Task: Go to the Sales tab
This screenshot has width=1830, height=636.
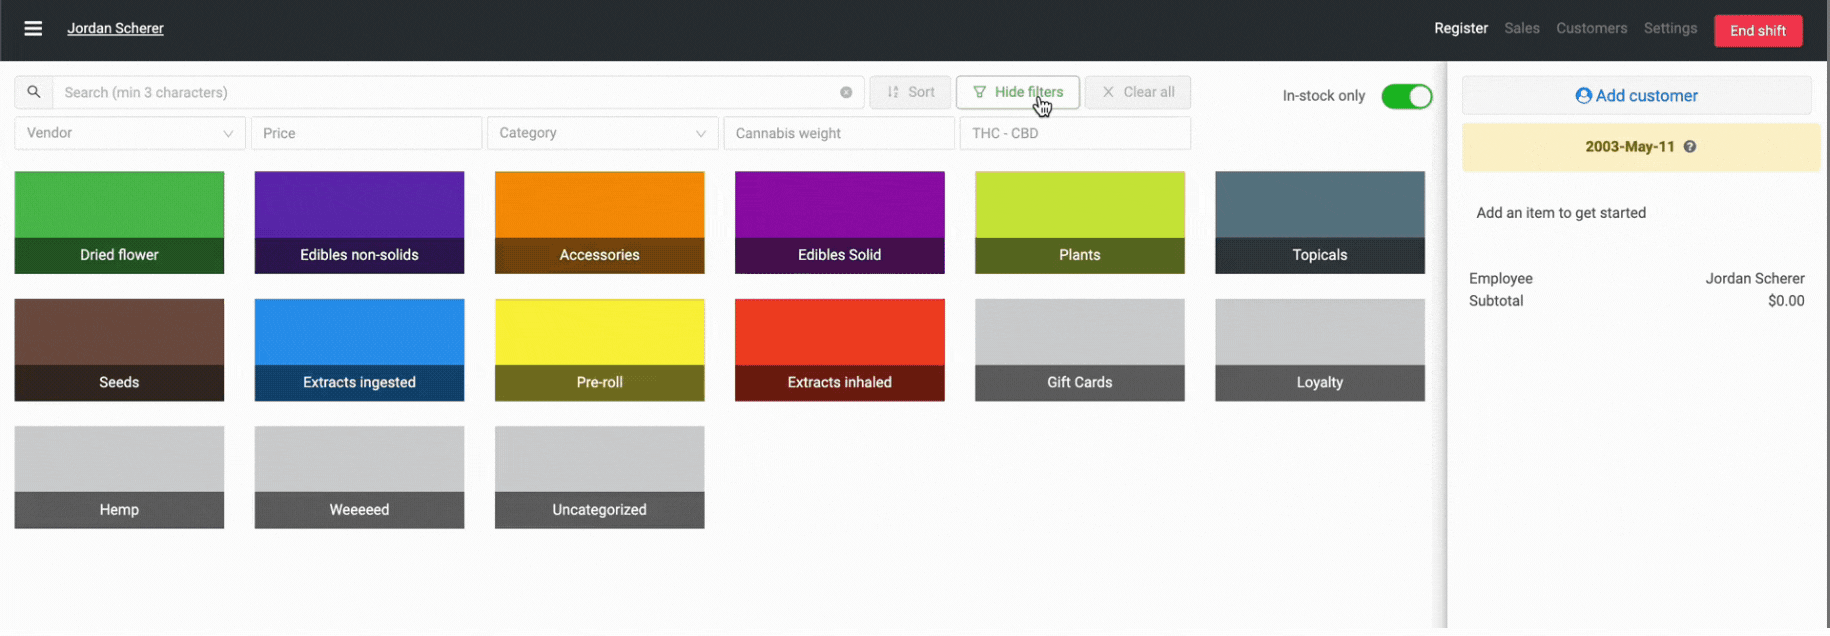Action: pos(1521,28)
